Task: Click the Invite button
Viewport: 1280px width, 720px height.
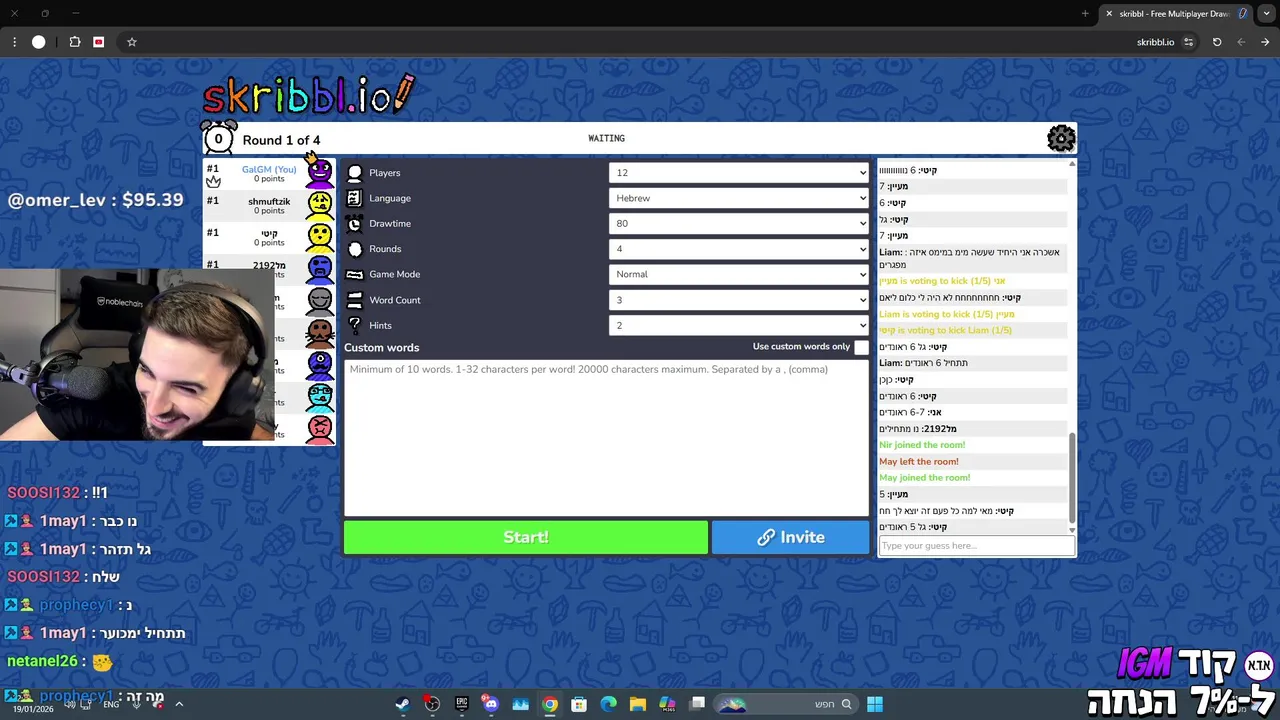Action: coord(791,537)
